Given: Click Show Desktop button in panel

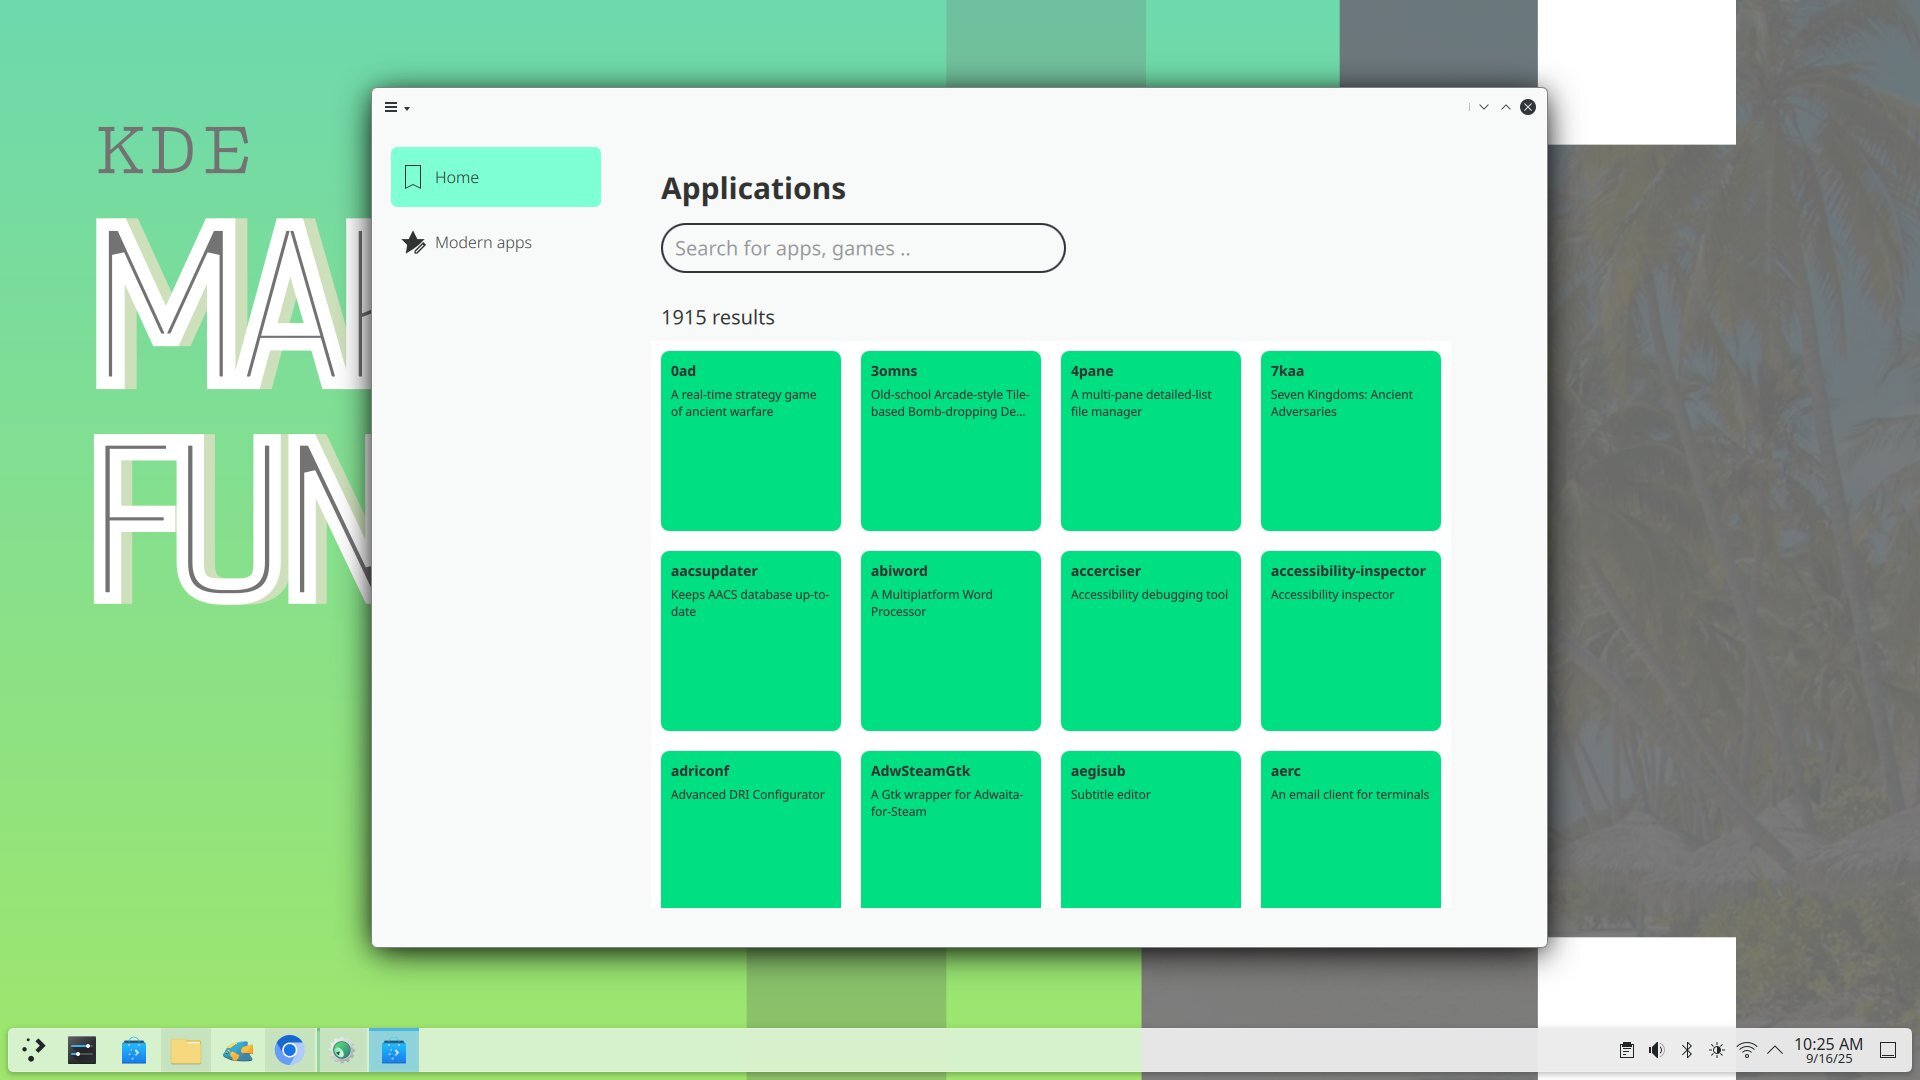Looking at the screenshot, I should [1887, 1050].
